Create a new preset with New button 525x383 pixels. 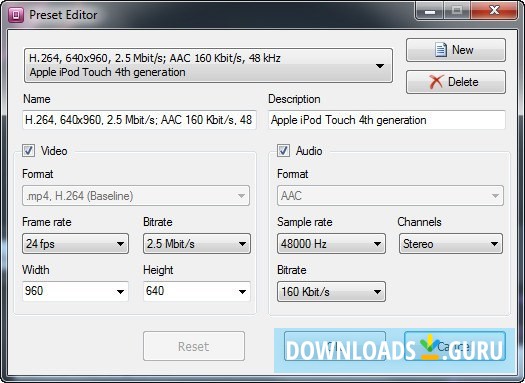click(x=456, y=50)
